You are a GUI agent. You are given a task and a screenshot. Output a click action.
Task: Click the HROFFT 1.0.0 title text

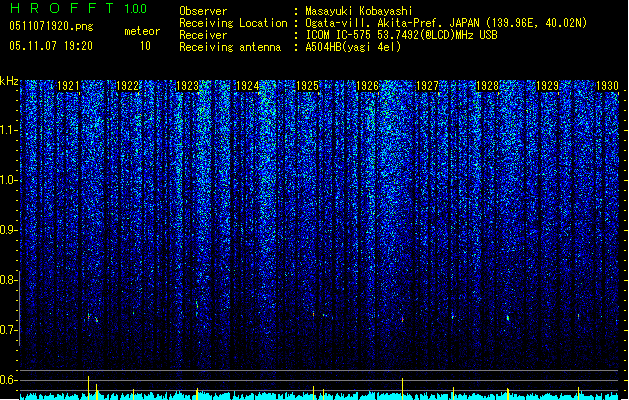point(78,8)
